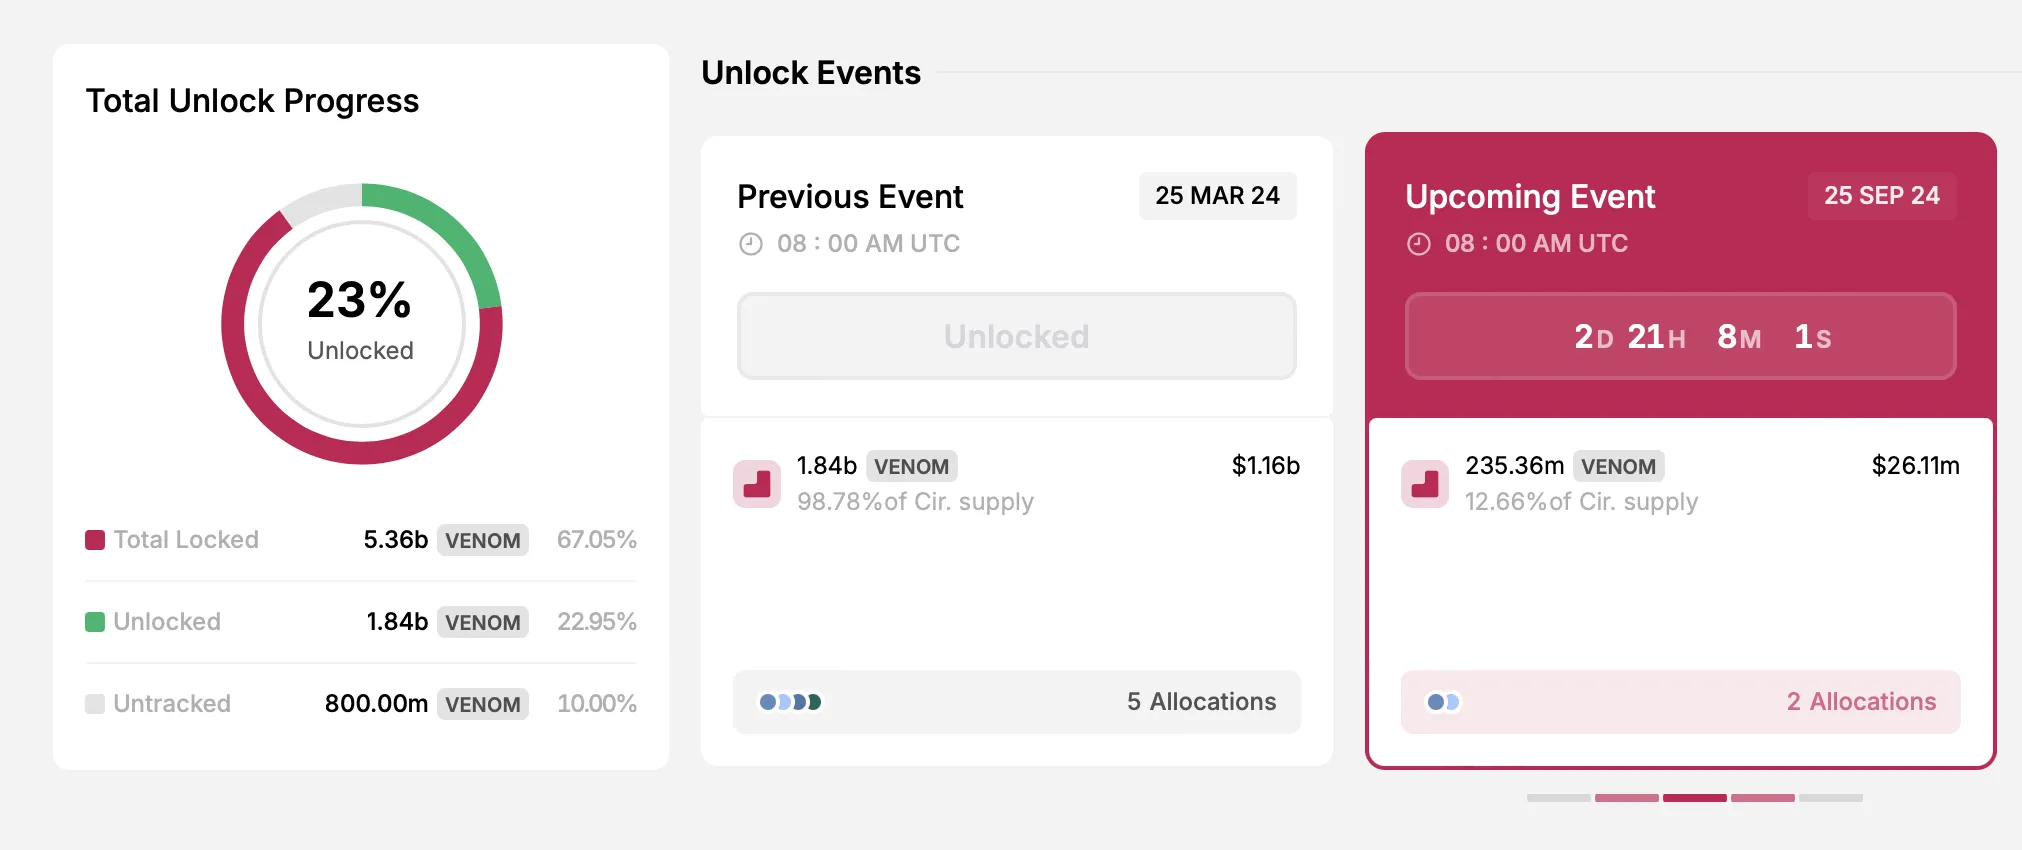Click VENOM tag in Total Locked row
The height and width of the screenshot is (850, 2022).
pos(482,540)
